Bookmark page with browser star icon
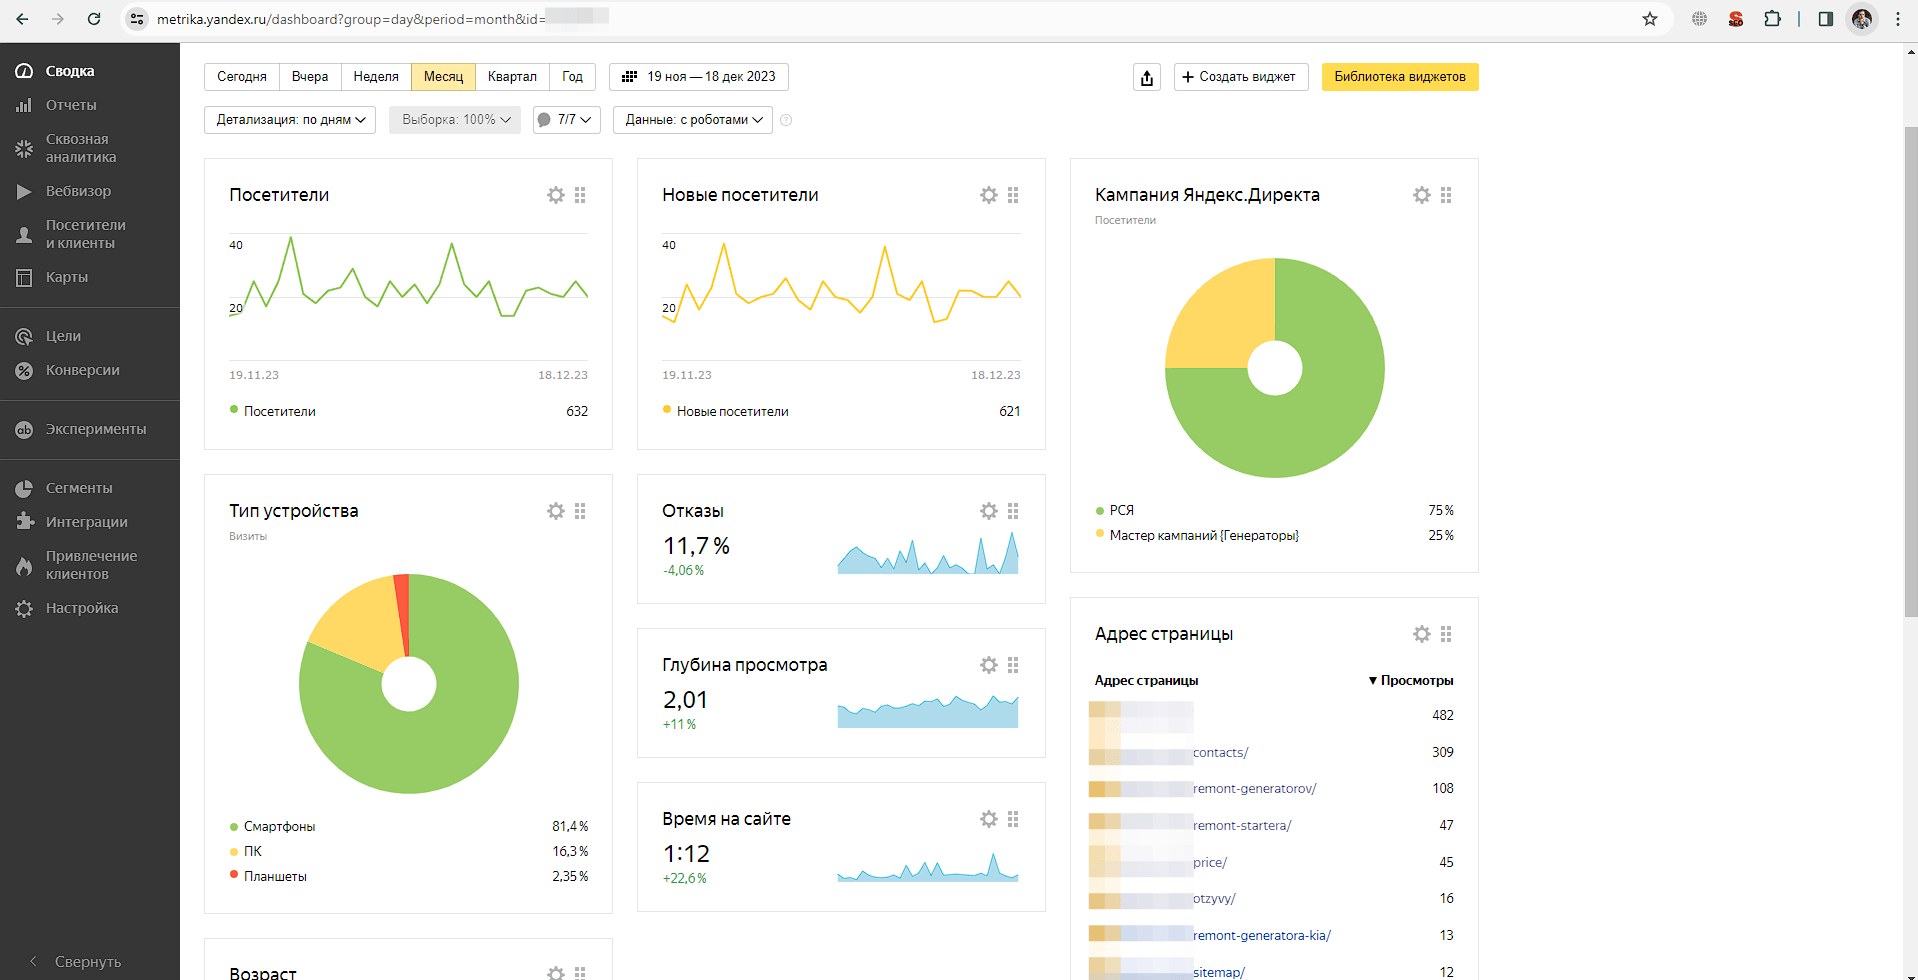The height and width of the screenshot is (980, 1918). (1650, 19)
